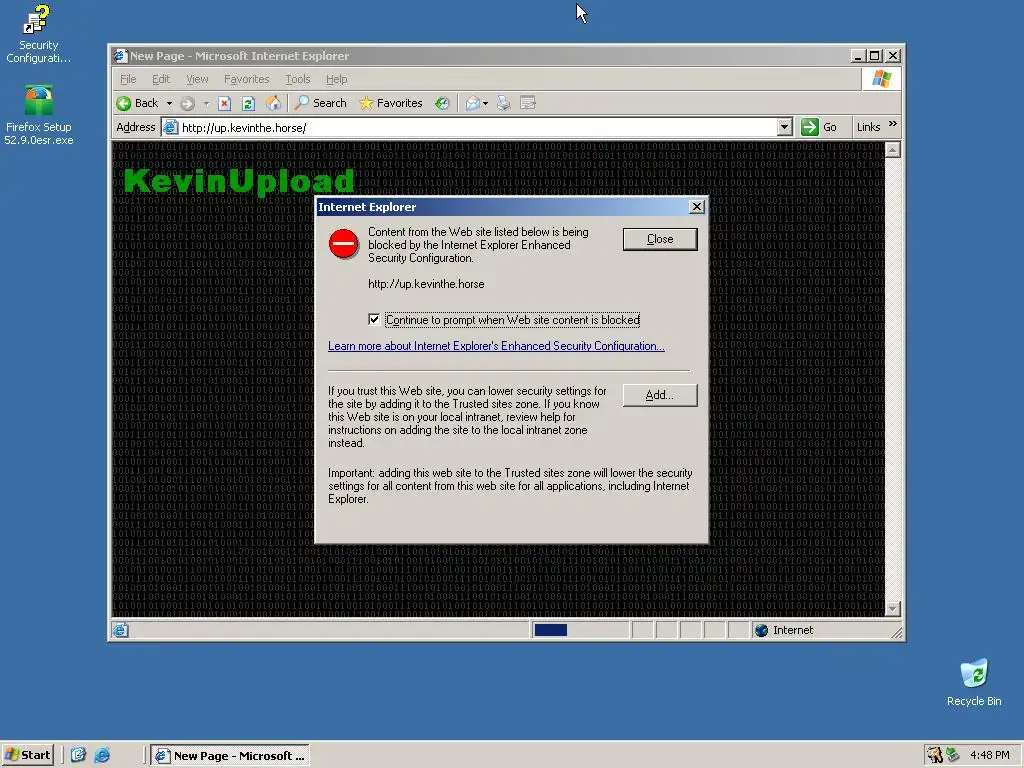
Task: Open the Start menu
Action: (27, 755)
